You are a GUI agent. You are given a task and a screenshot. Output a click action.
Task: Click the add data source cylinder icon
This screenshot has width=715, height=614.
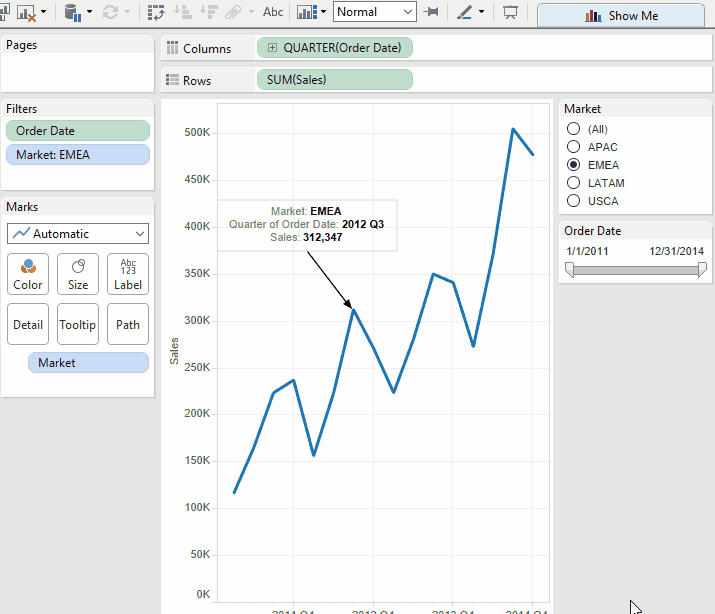point(72,13)
